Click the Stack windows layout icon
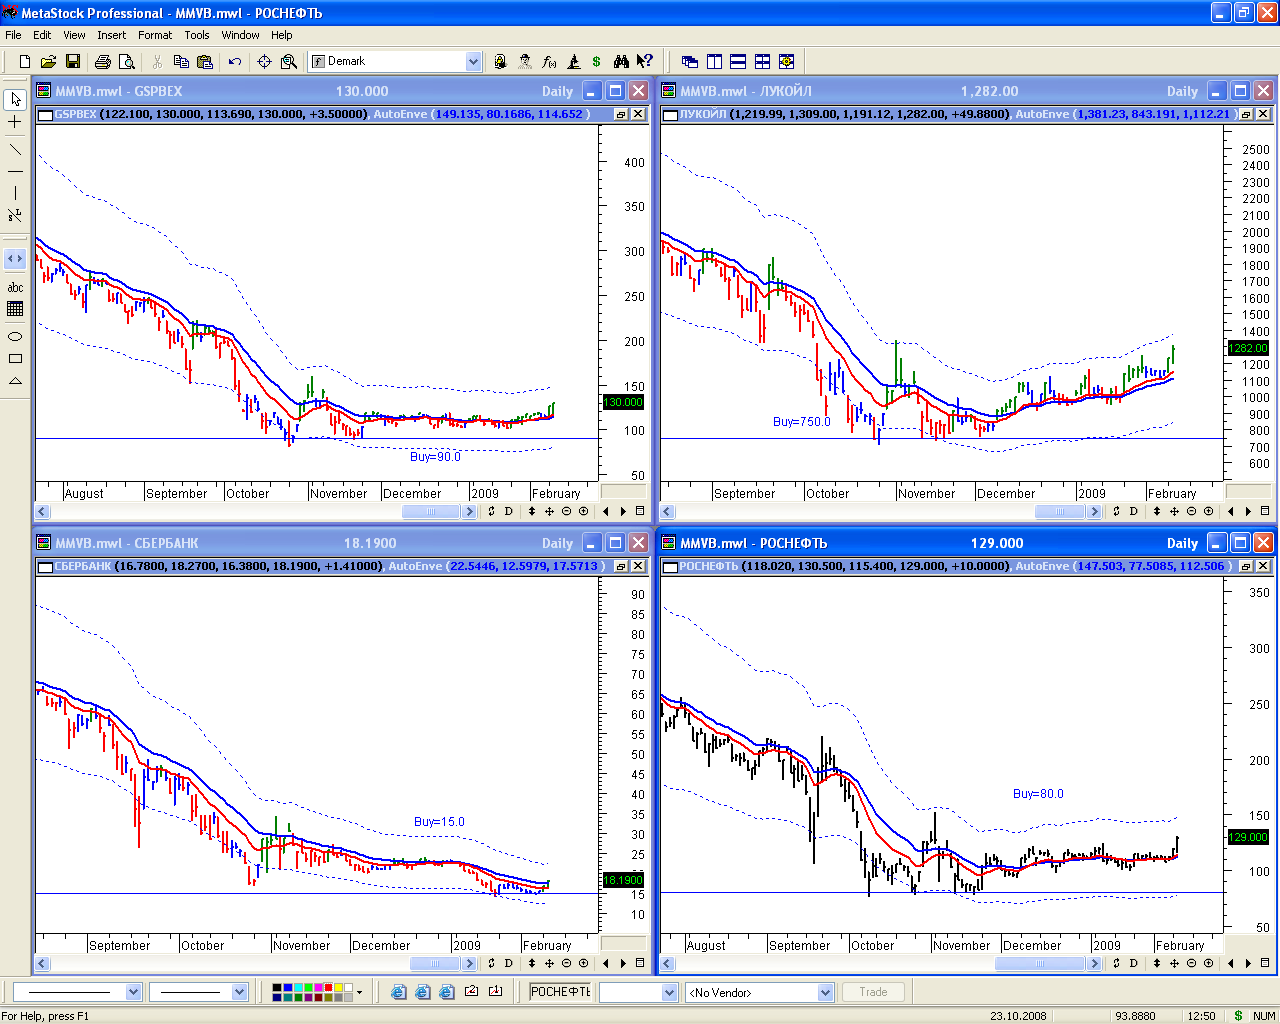This screenshot has height=1024, width=1280. click(739, 61)
